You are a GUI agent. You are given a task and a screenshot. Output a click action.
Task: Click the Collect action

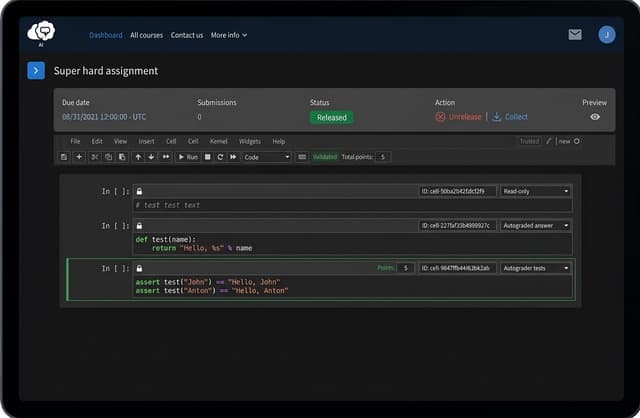(x=510, y=117)
